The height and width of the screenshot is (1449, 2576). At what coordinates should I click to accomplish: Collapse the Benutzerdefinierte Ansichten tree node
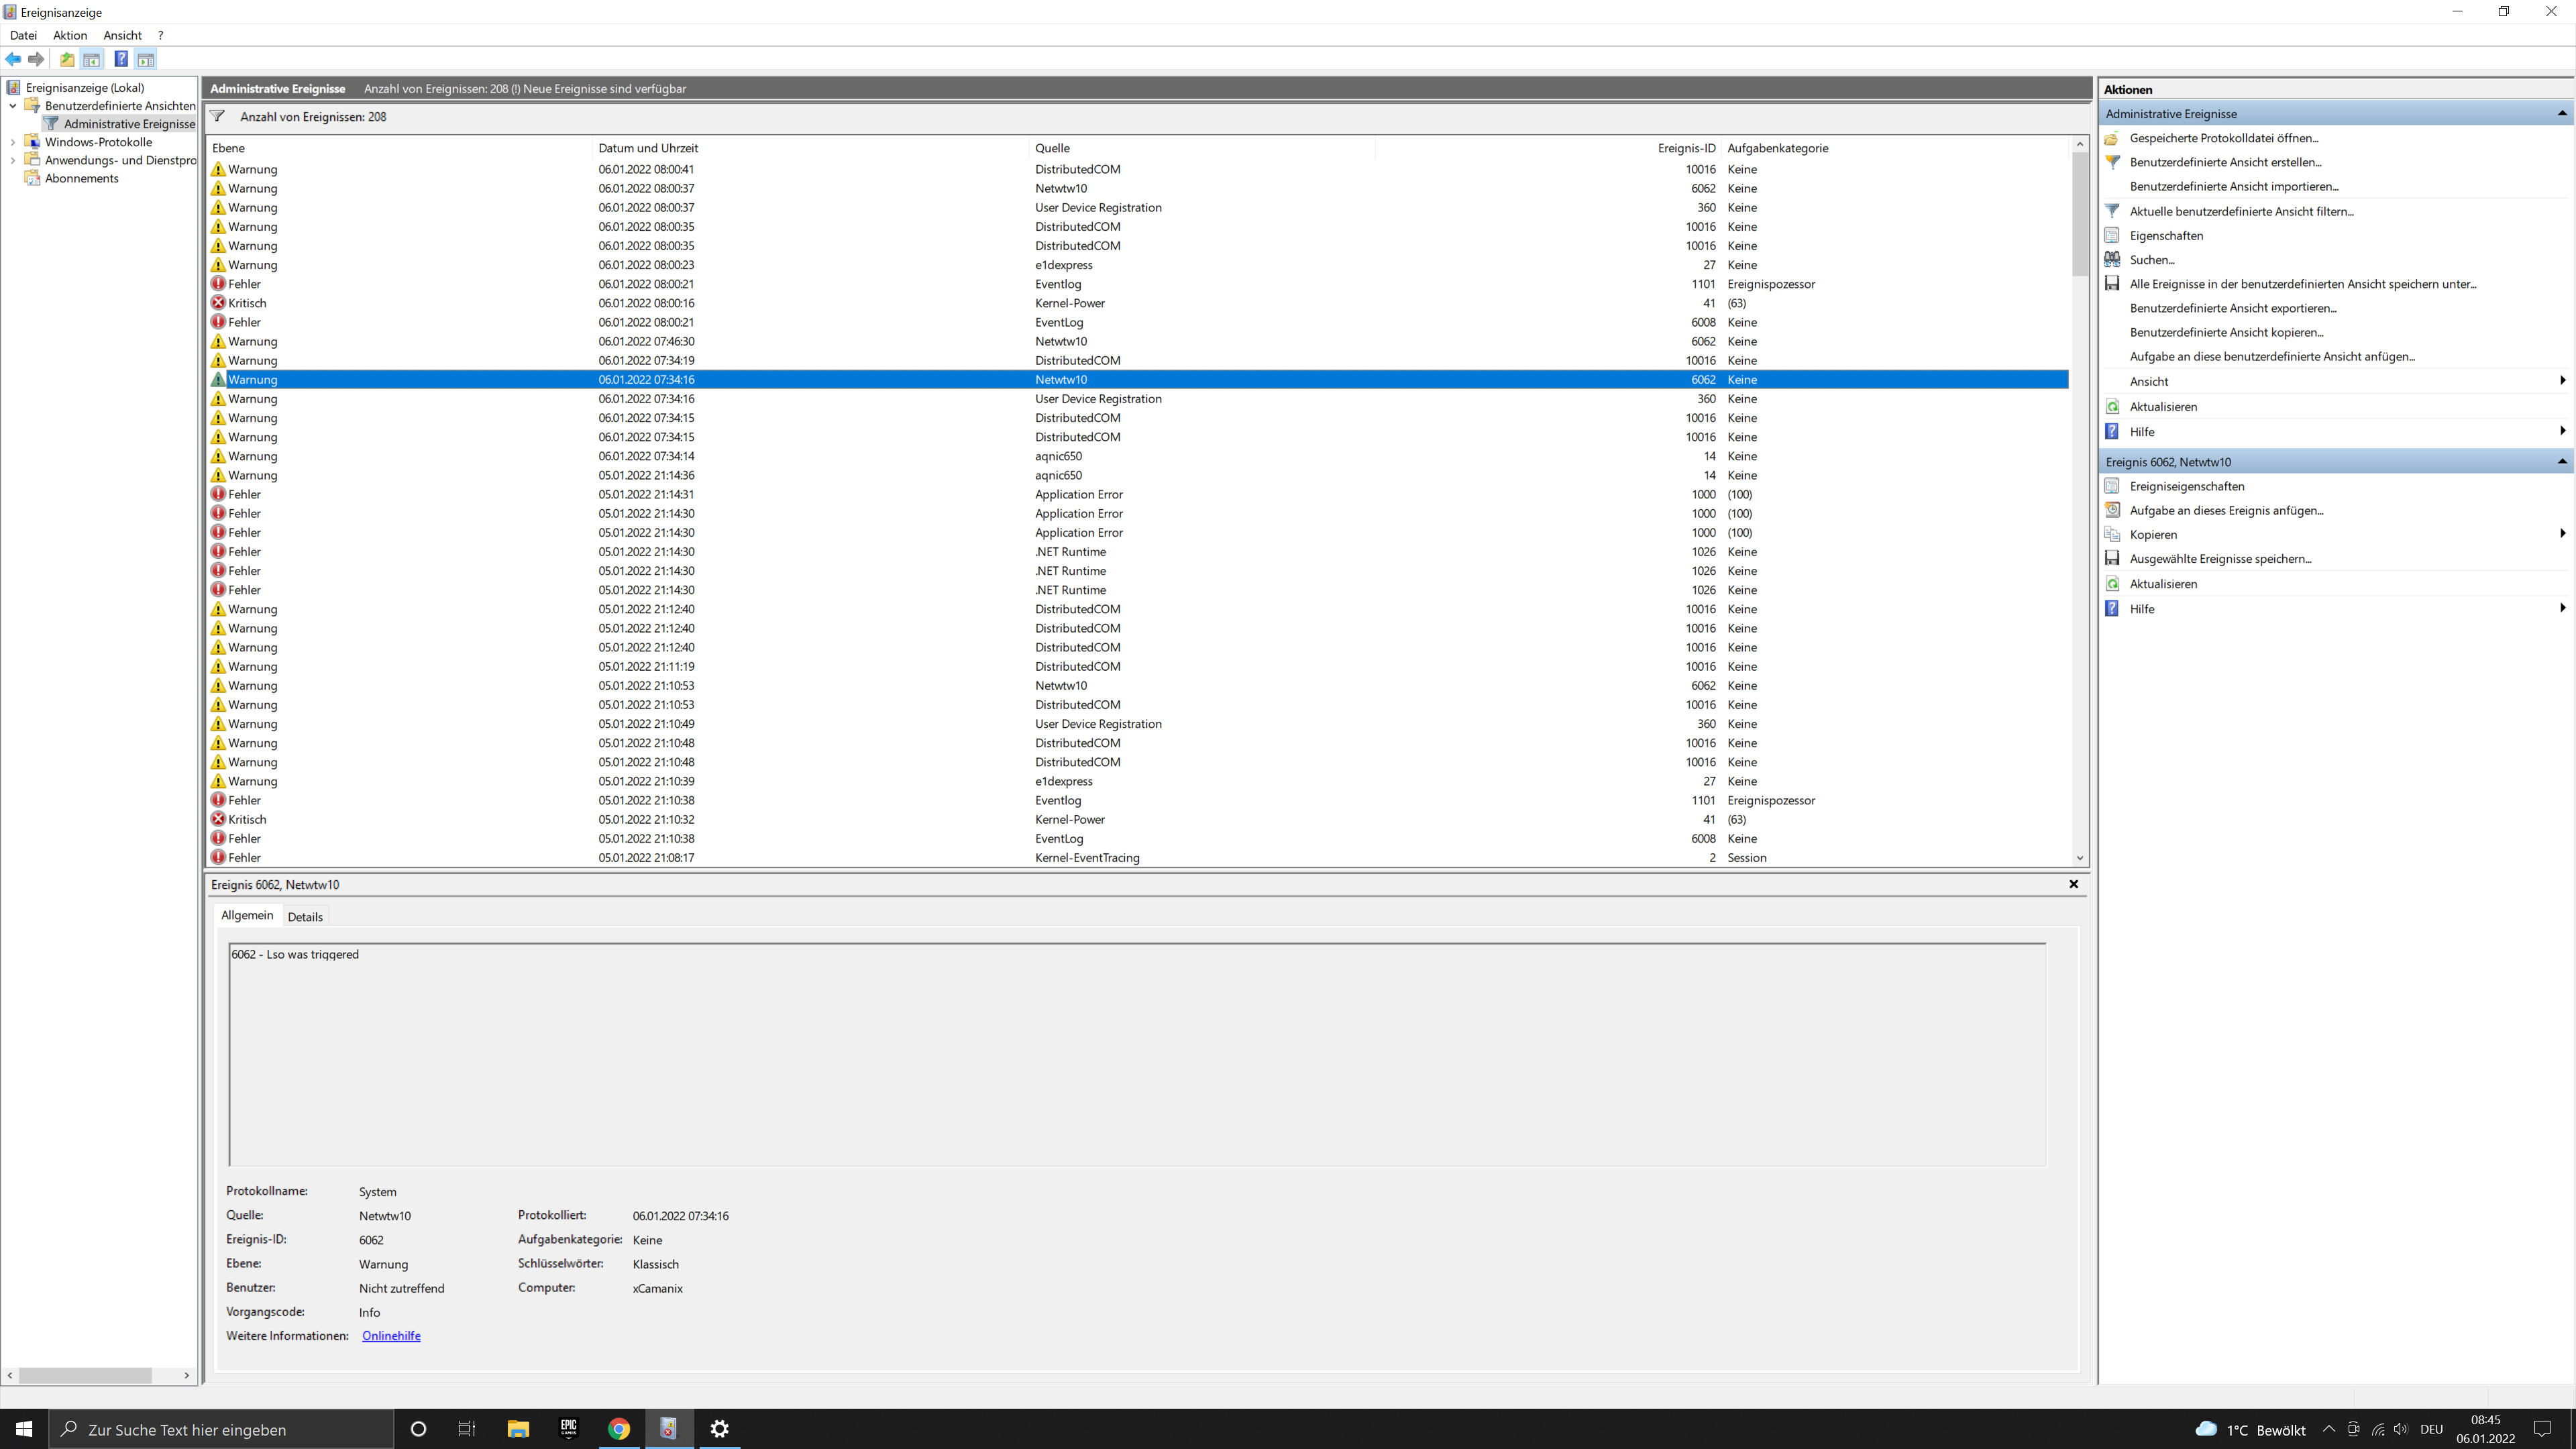[12, 106]
